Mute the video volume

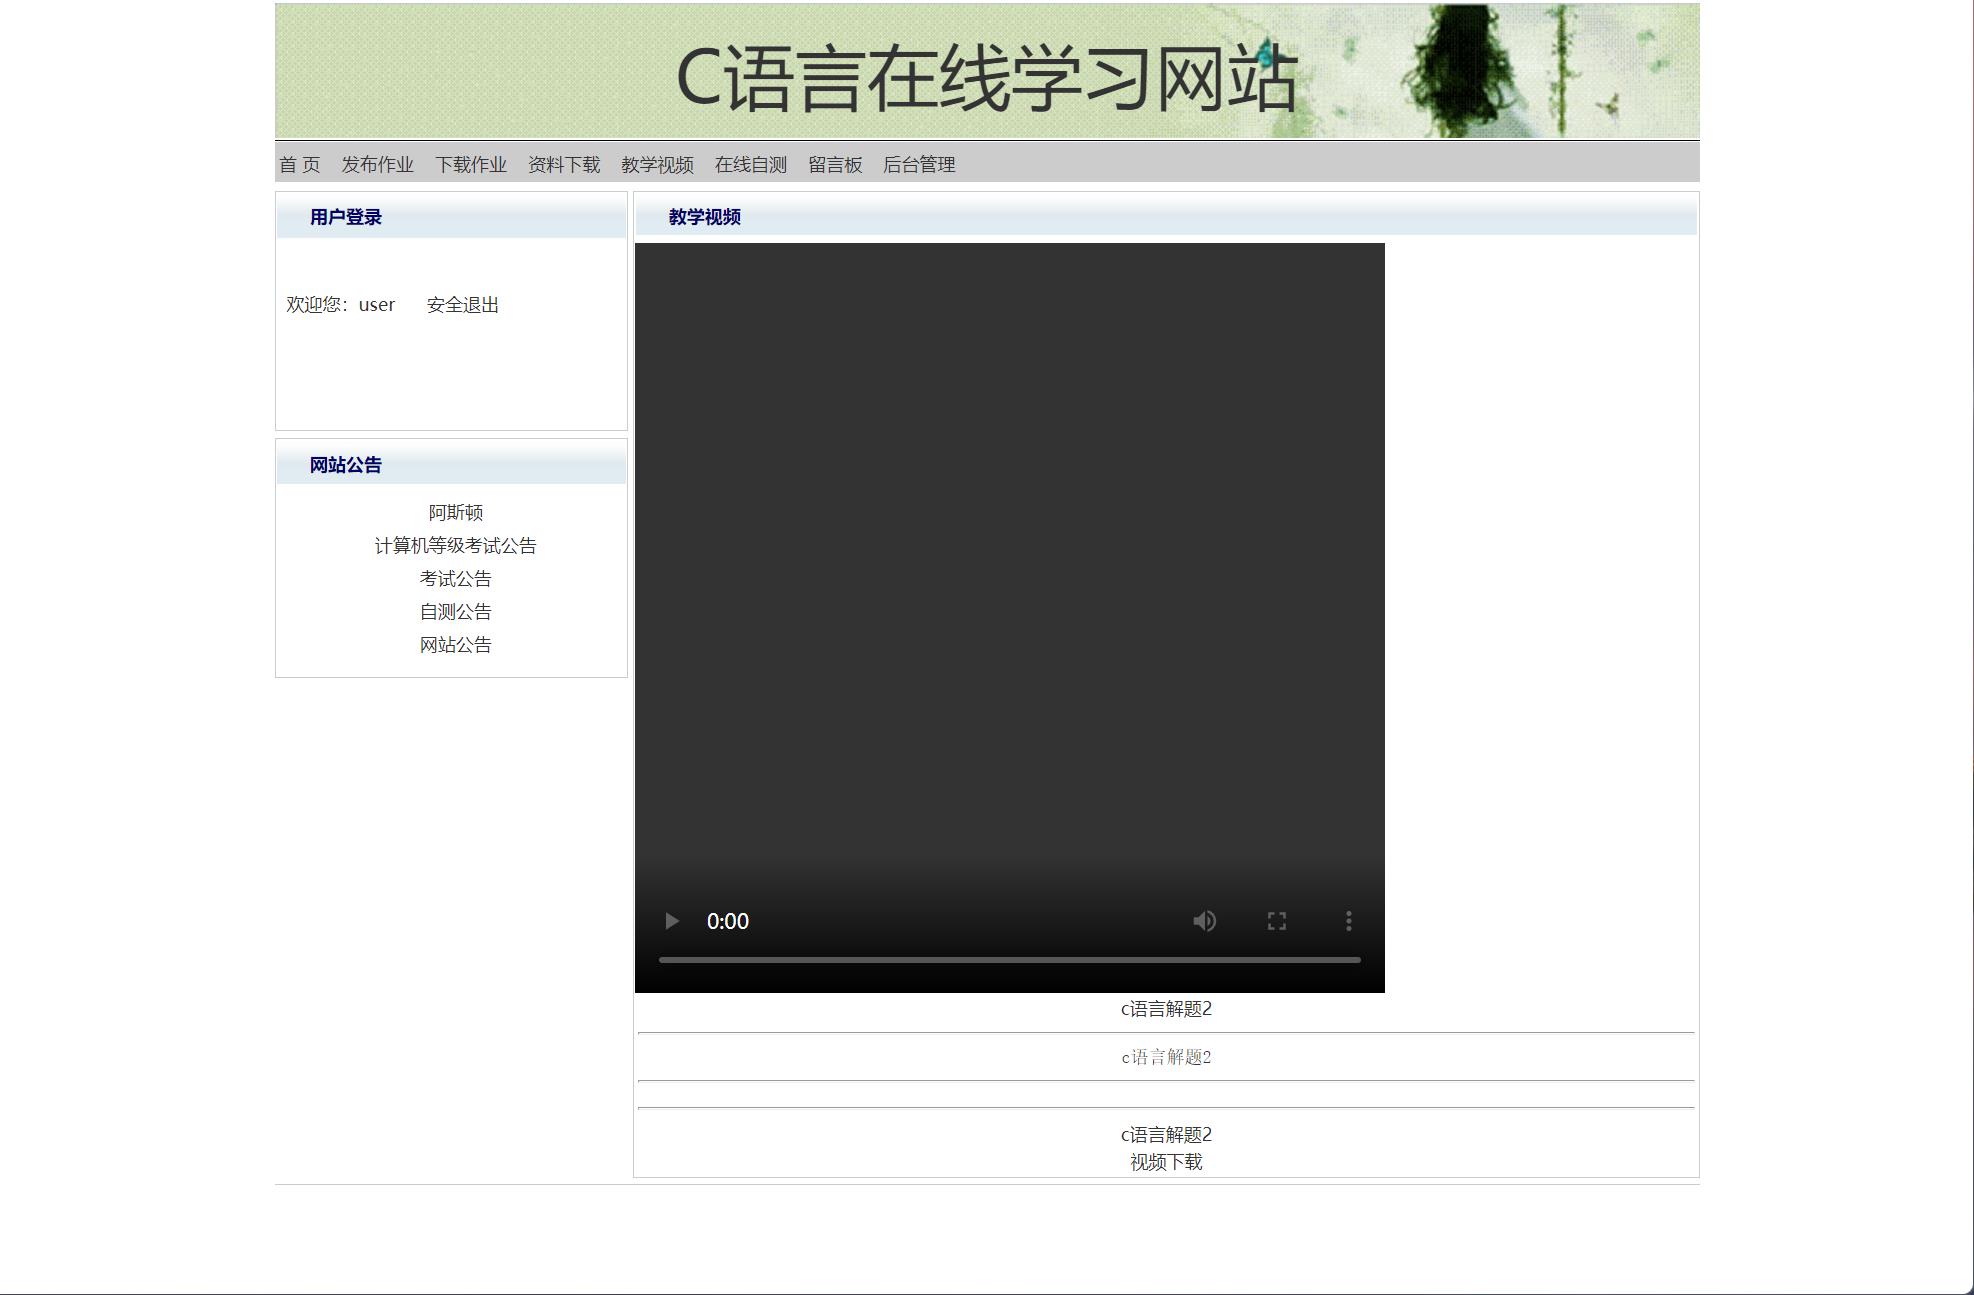coord(1206,921)
